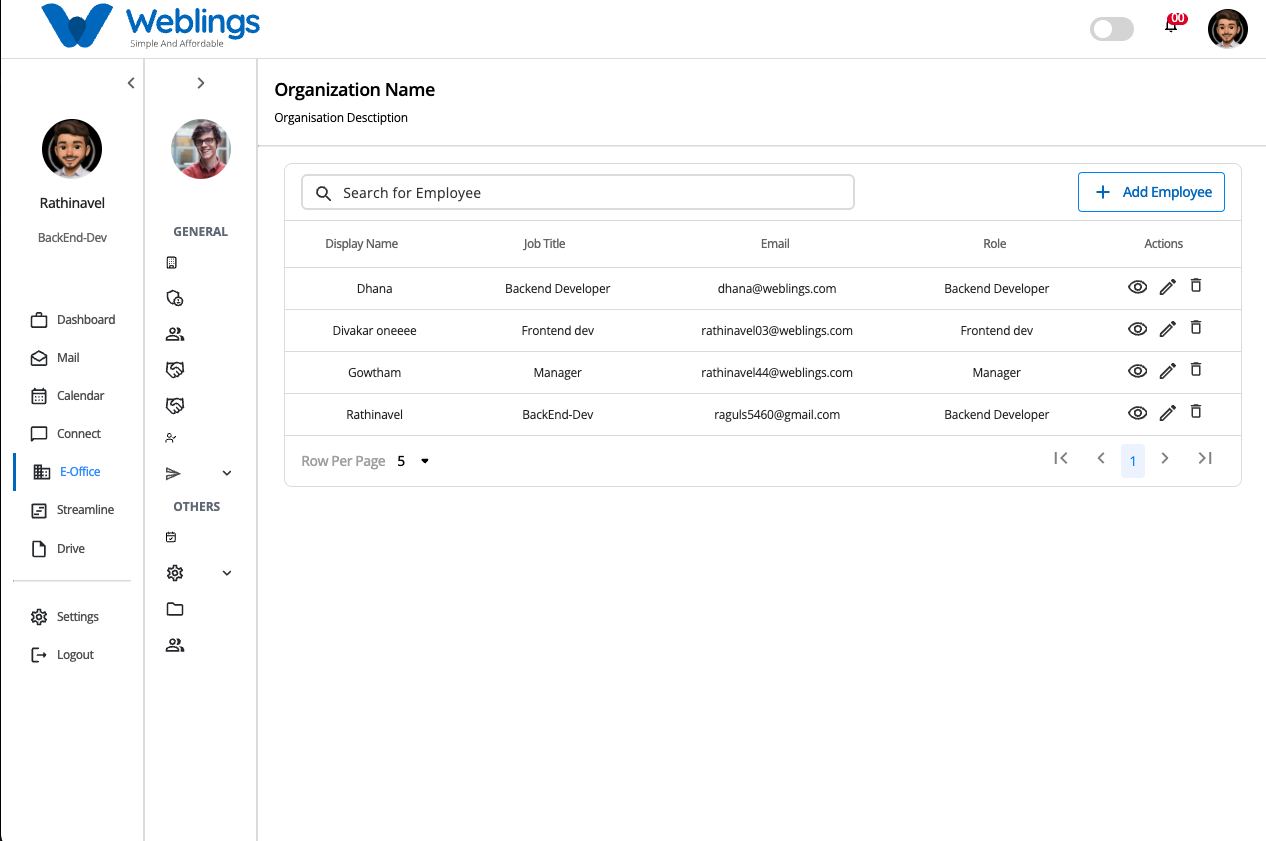1266x841 pixels.
Task: Open Streamline in the sidebar
Action: point(72,510)
